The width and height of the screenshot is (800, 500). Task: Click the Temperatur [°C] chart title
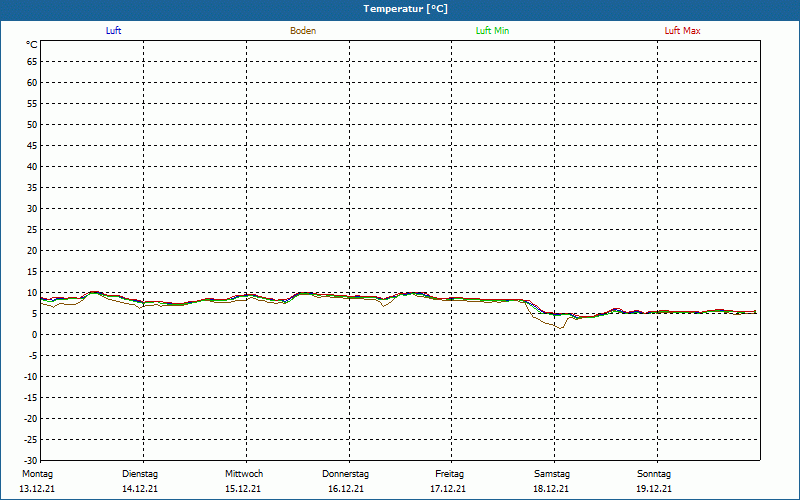[406, 9]
